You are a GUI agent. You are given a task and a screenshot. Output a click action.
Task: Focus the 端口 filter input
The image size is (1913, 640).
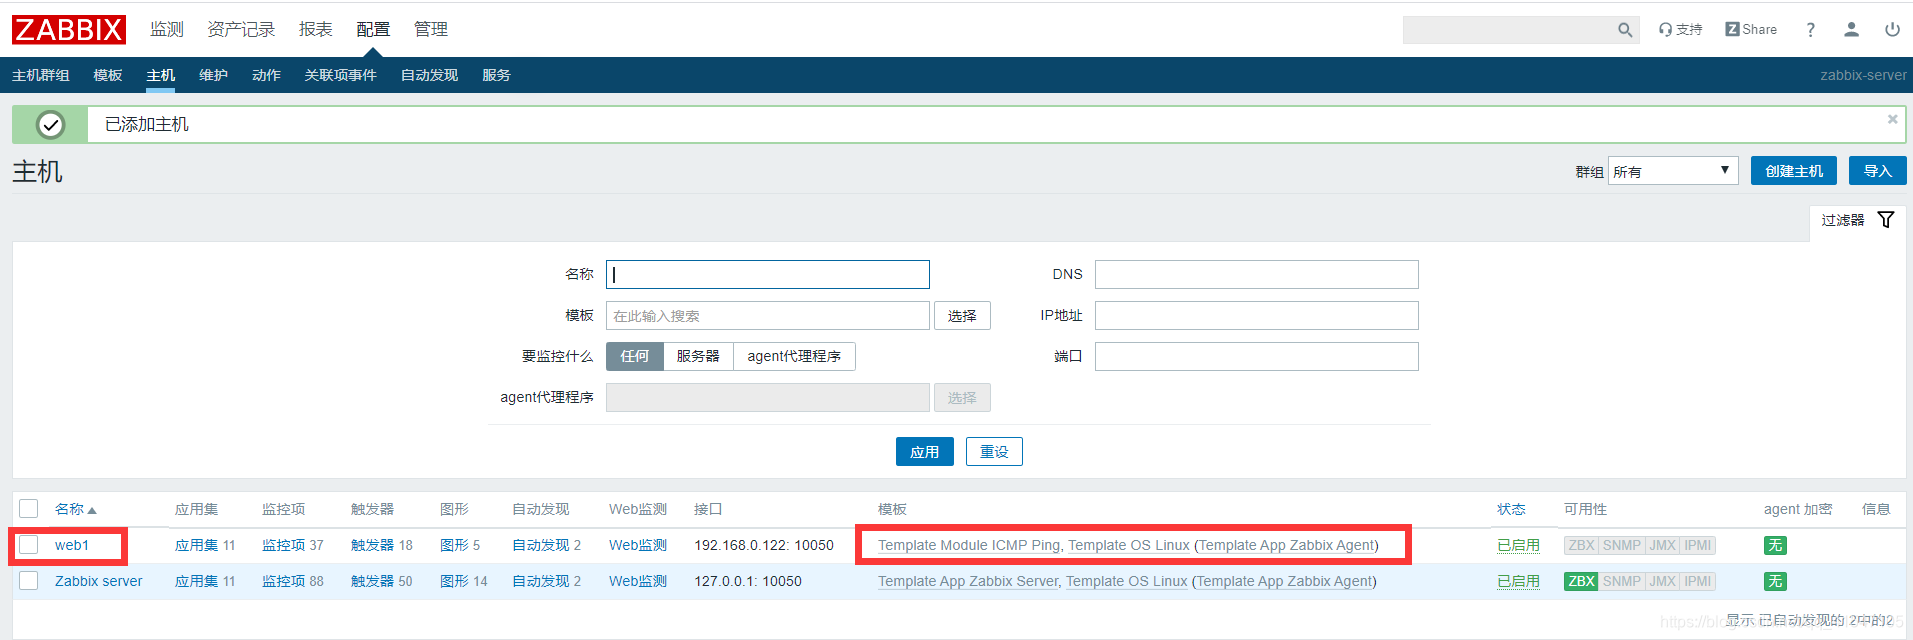click(1257, 357)
